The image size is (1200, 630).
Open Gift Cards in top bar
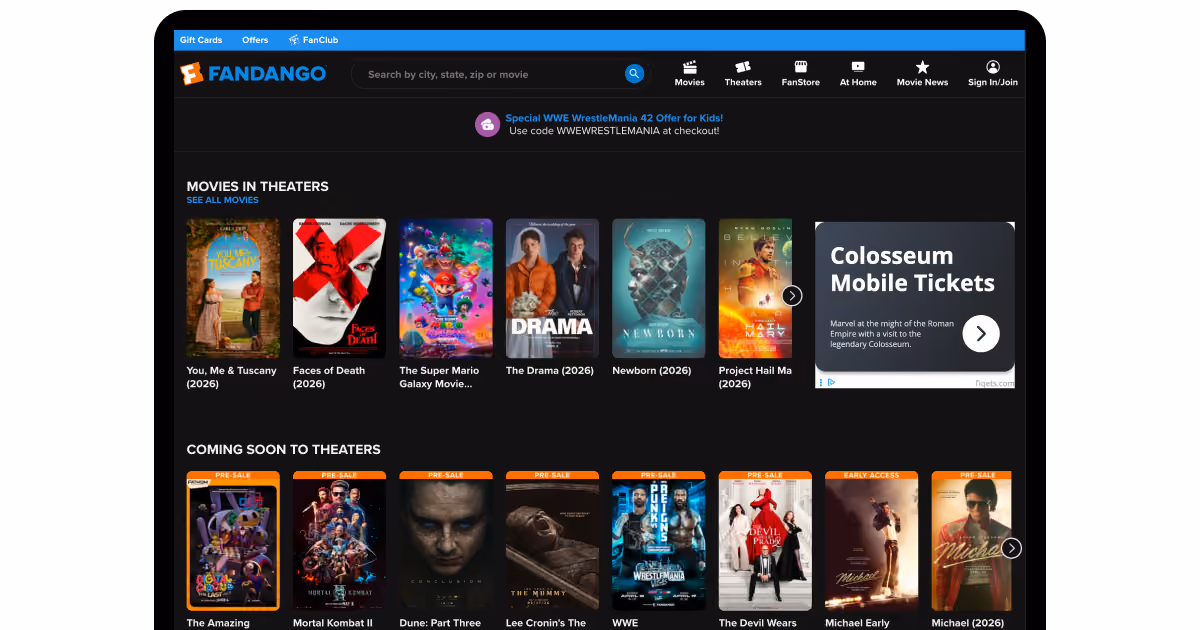pos(201,40)
